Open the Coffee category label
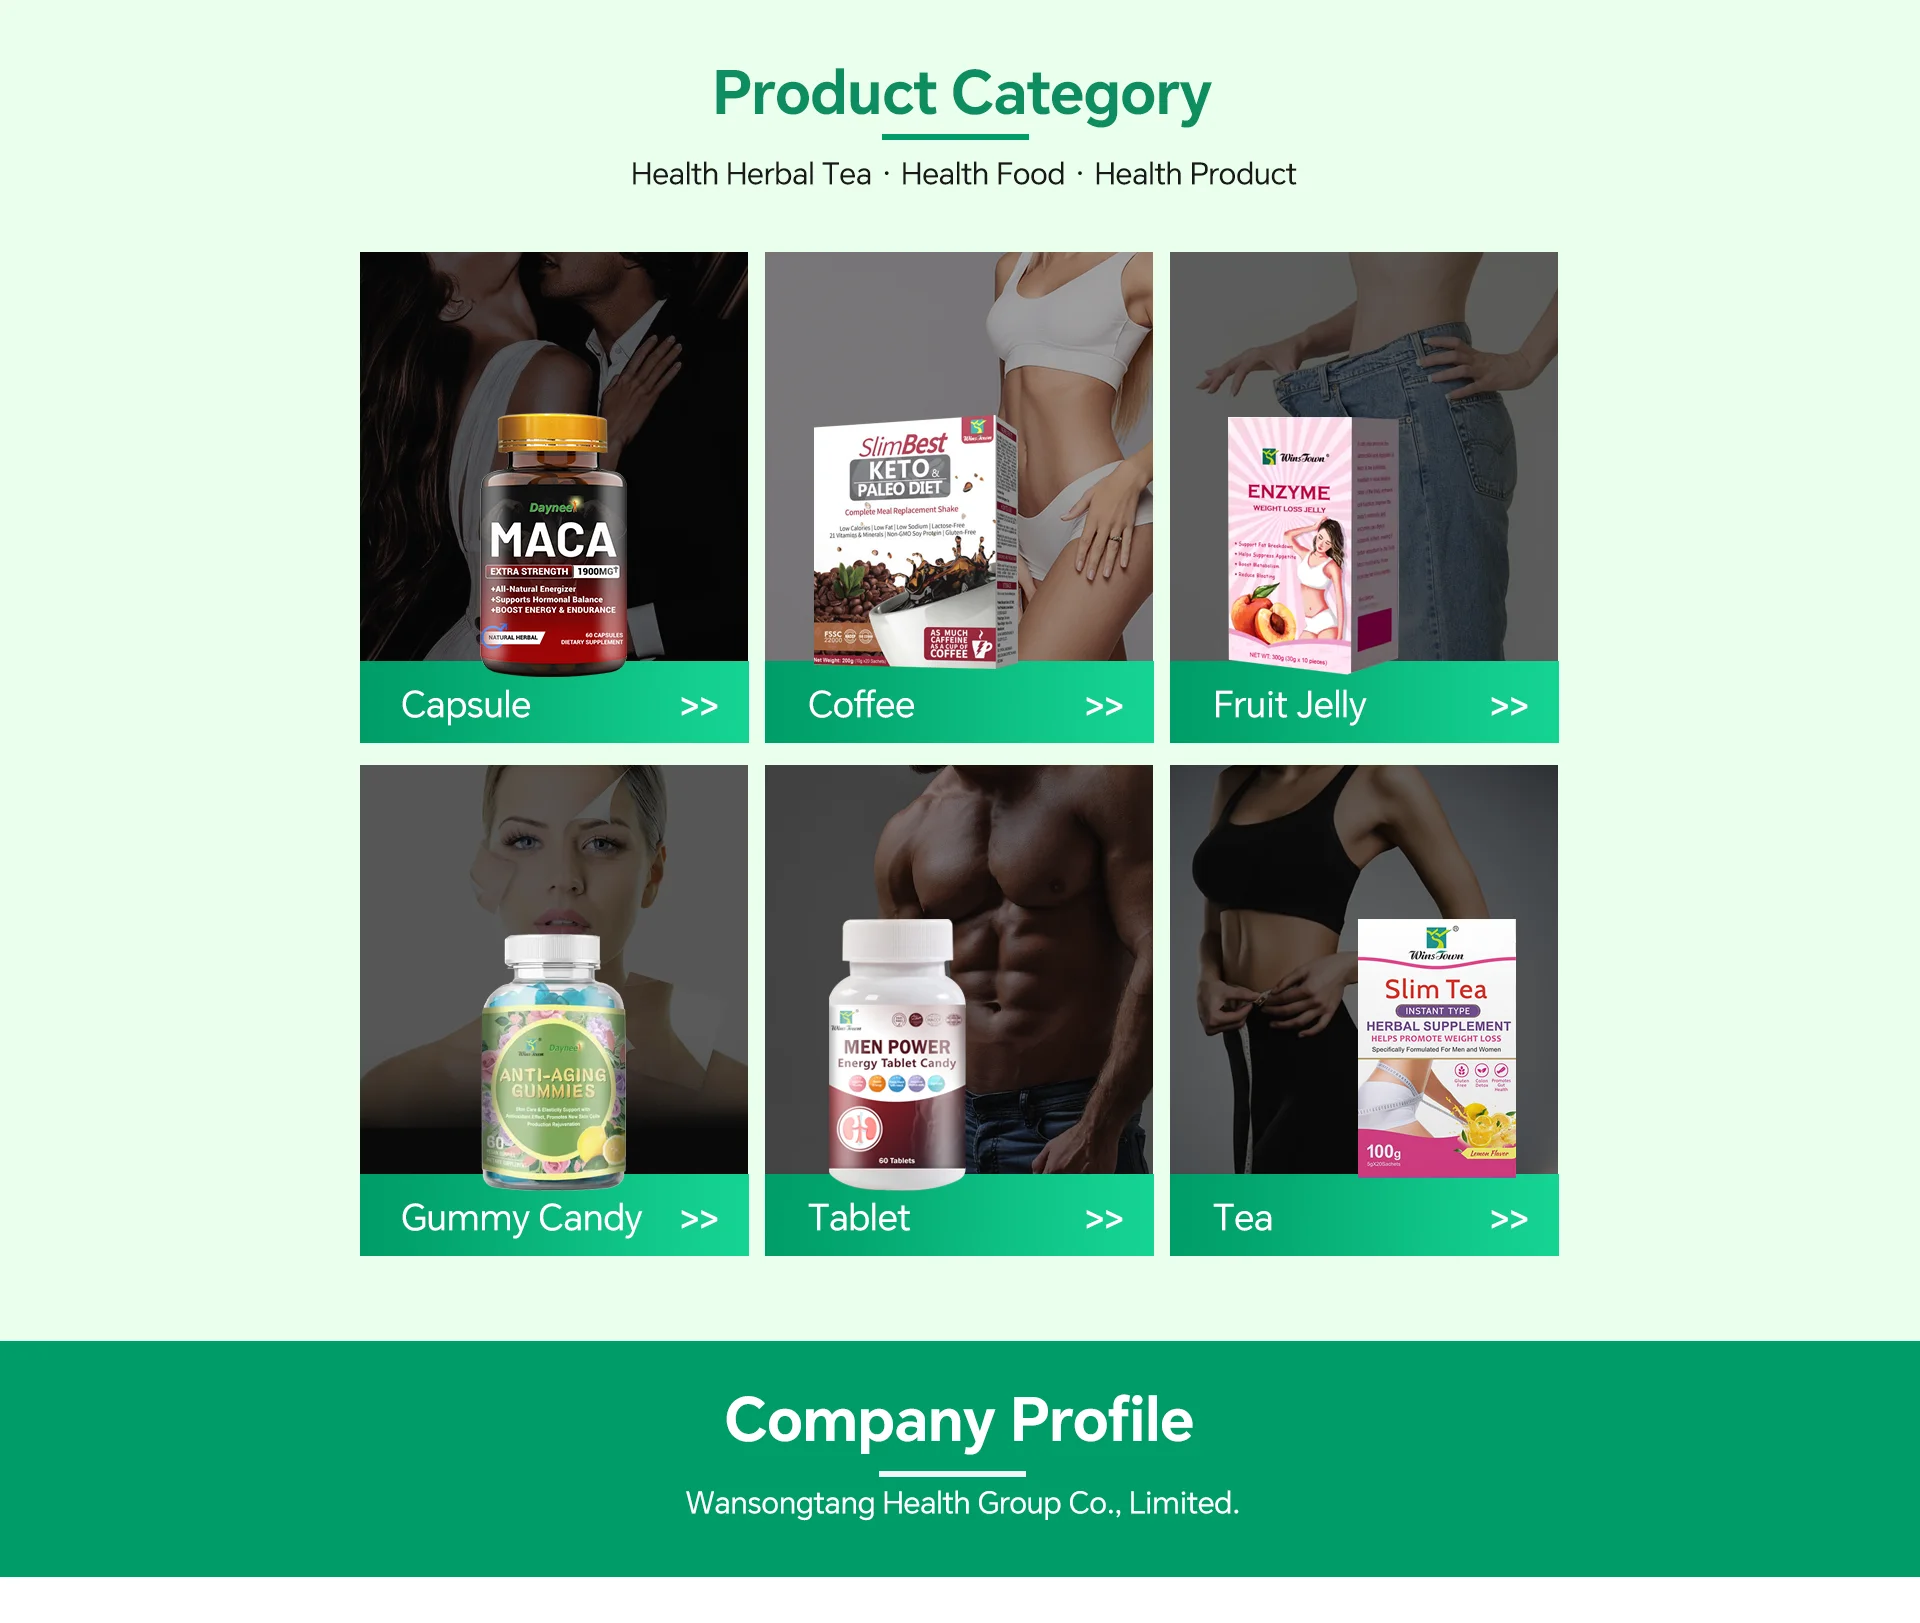Screen dimensions: 1920x1623 tap(861, 705)
